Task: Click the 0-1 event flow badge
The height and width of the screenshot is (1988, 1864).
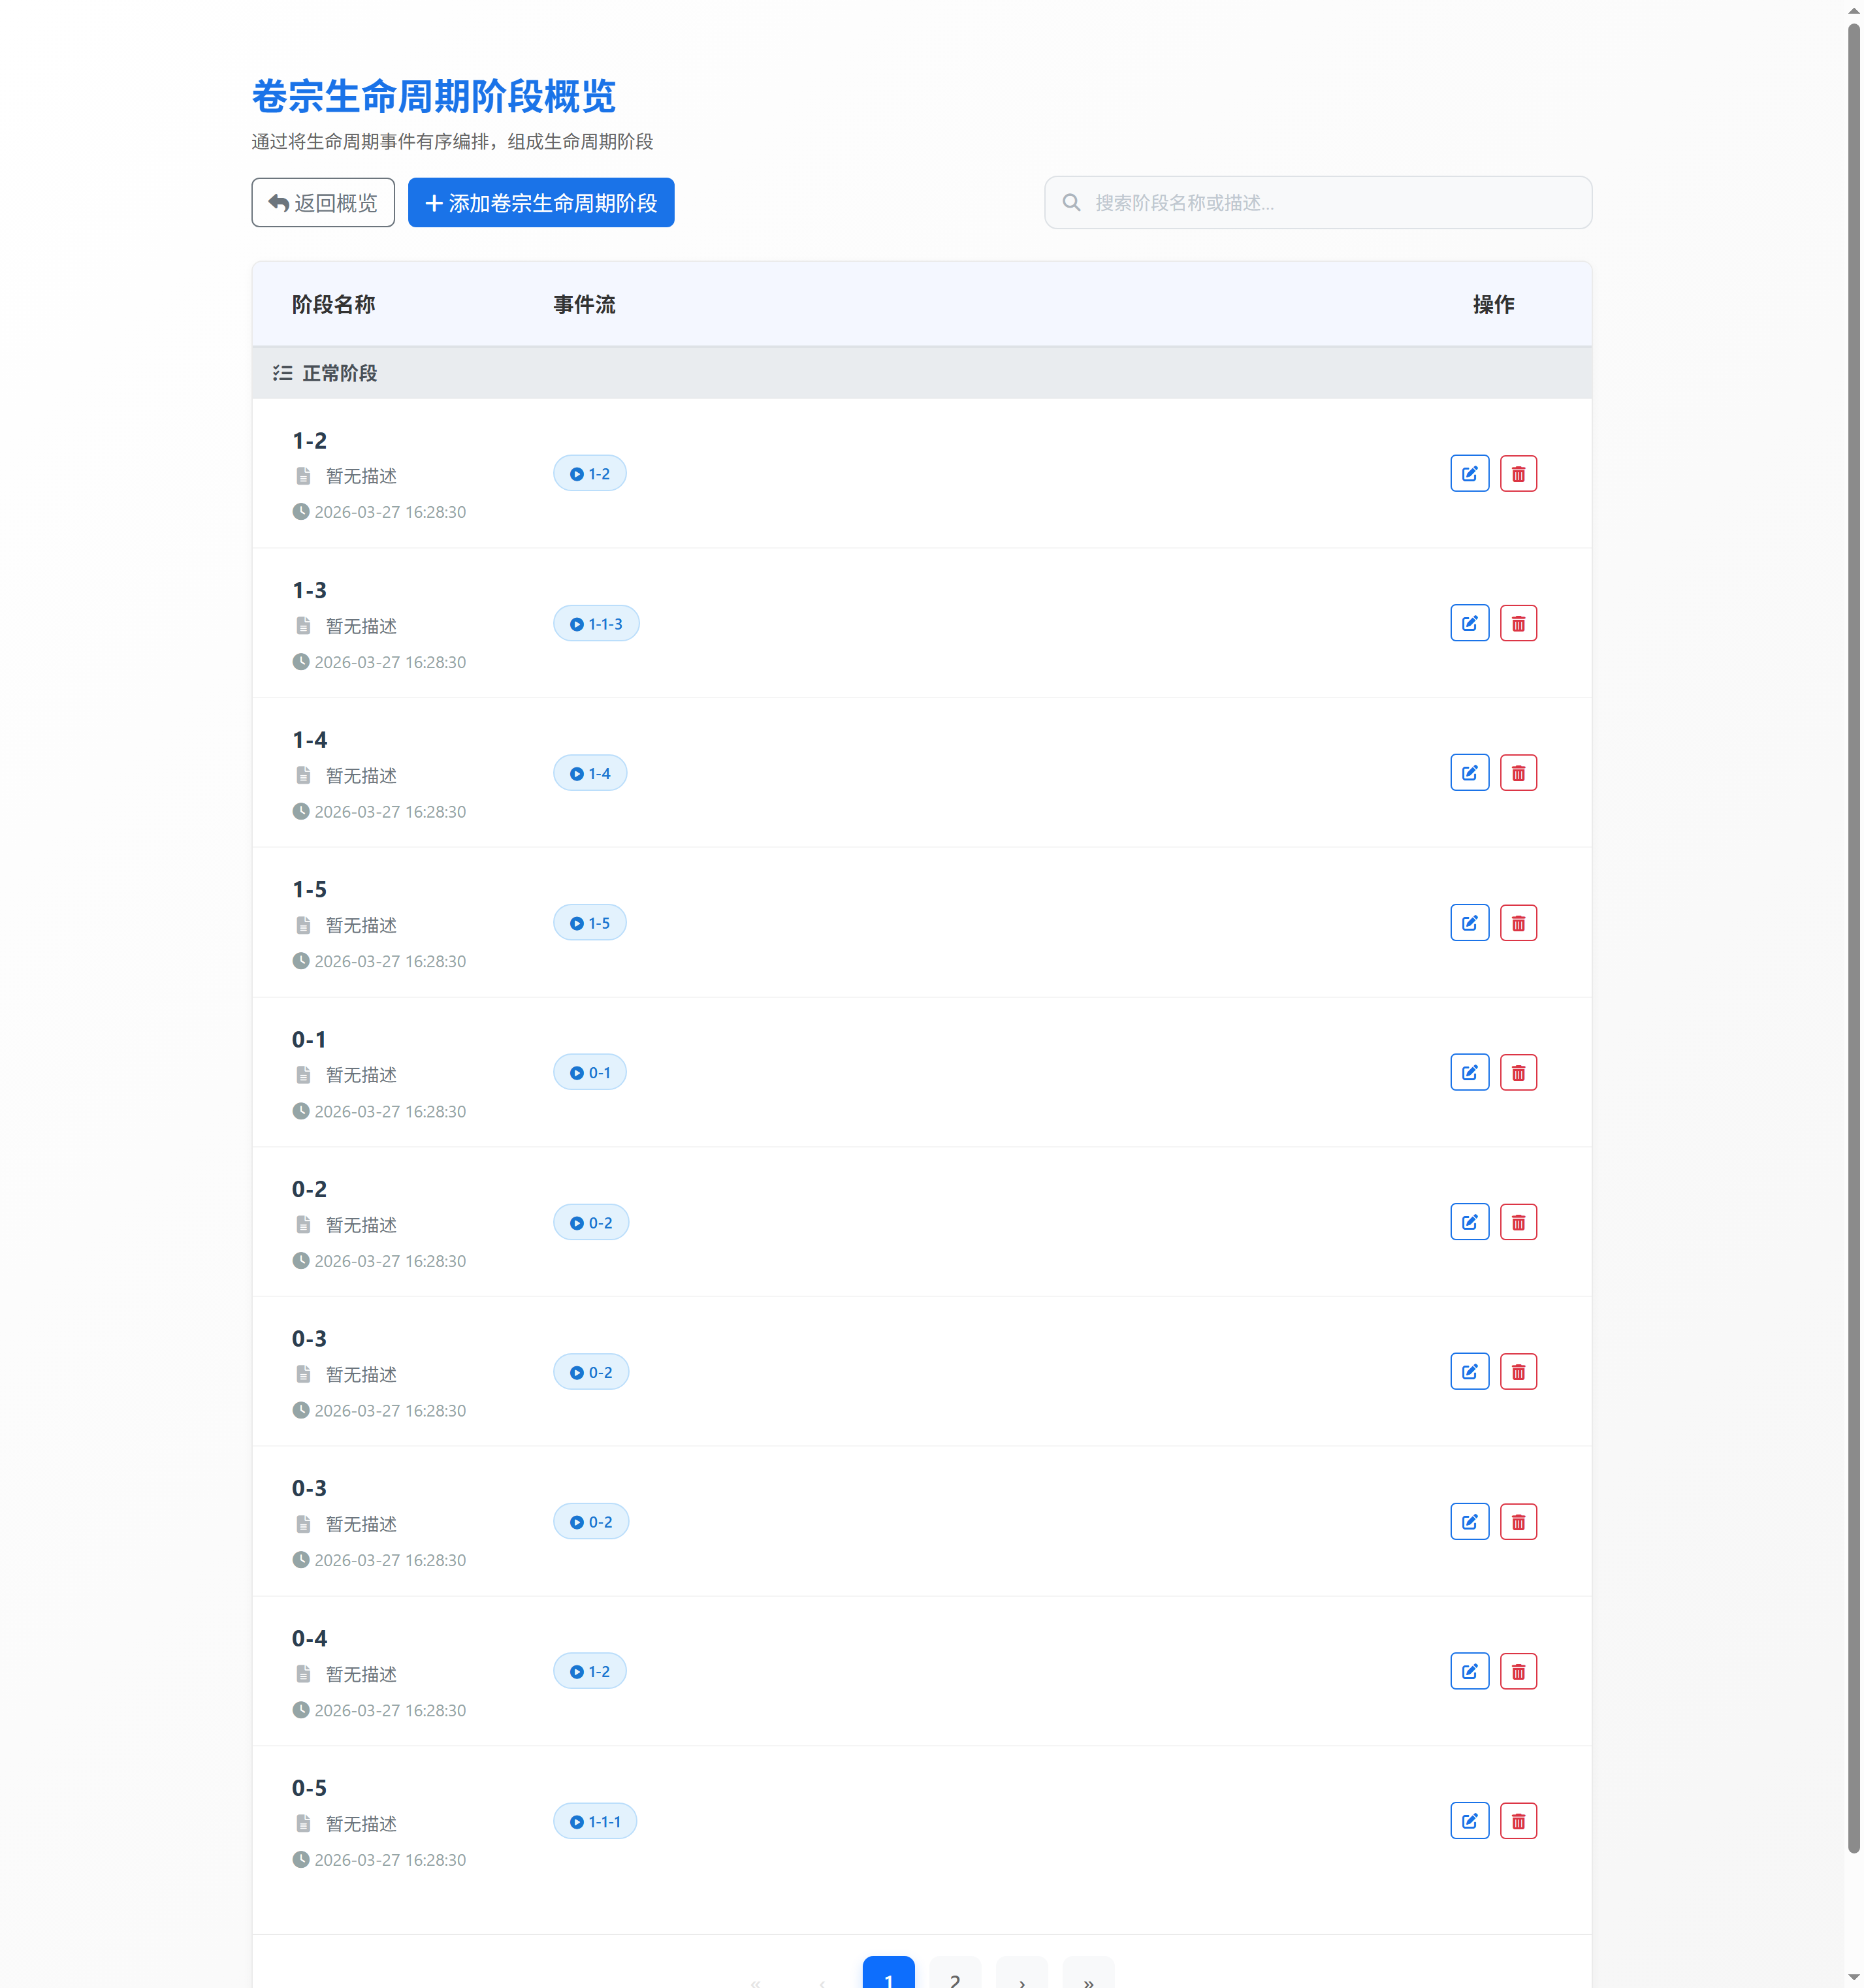Action: point(590,1073)
